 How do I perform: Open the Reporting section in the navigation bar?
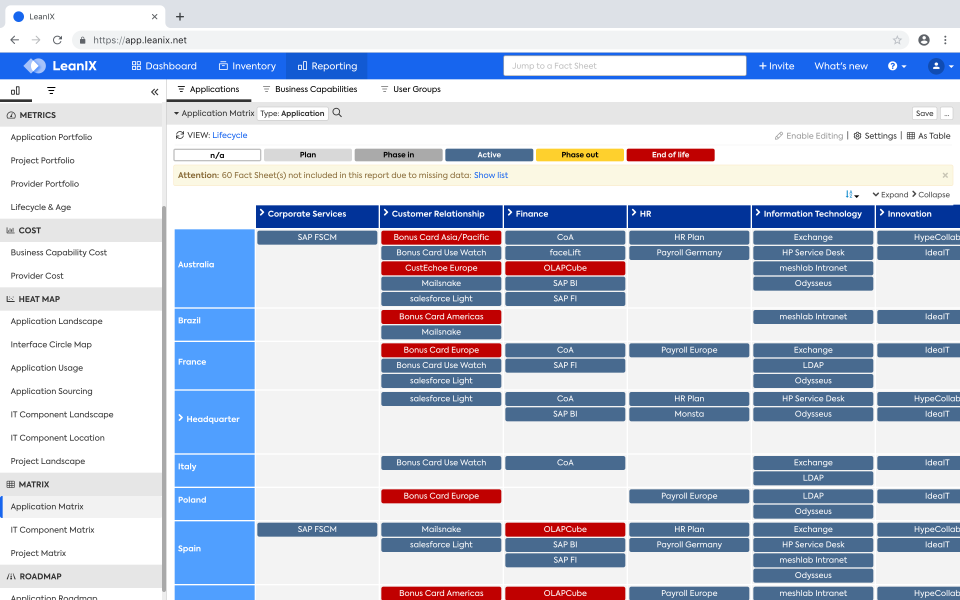pyautogui.click(x=326, y=66)
